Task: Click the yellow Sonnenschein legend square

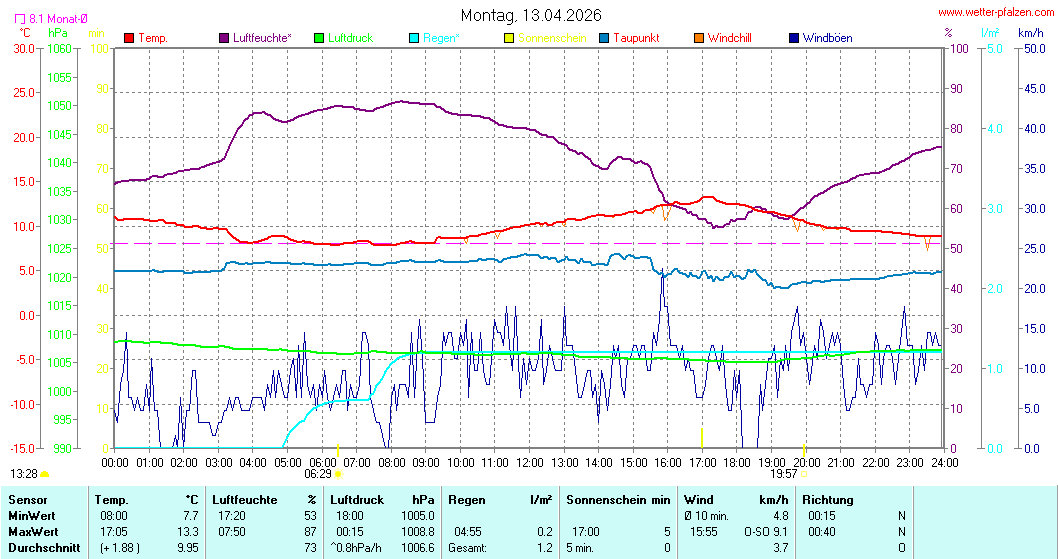Action: pos(509,38)
